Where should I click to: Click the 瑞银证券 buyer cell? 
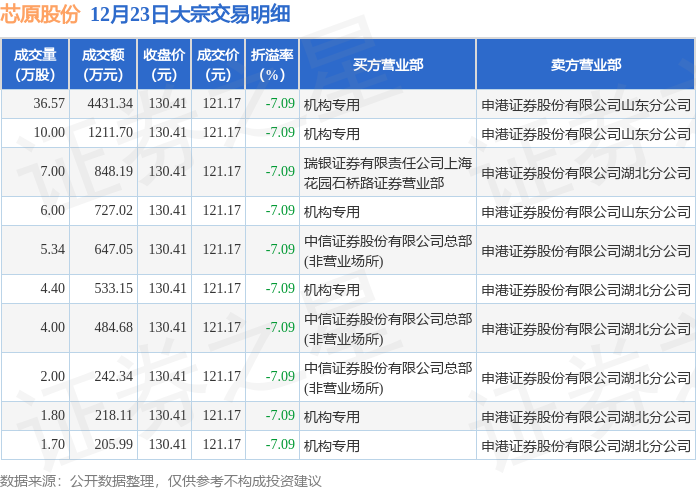pyautogui.click(x=388, y=171)
